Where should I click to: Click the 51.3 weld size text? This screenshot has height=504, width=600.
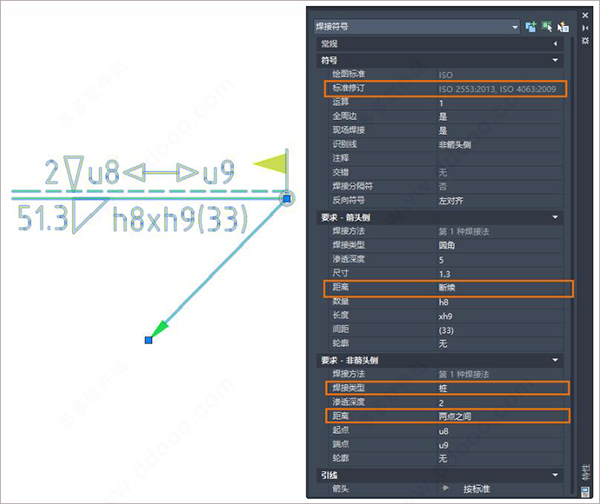pos(43,218)
